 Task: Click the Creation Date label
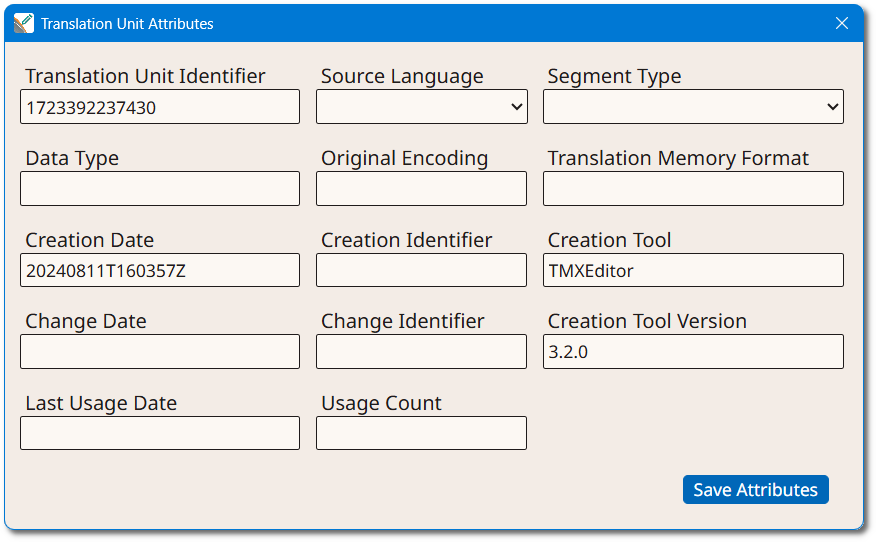(89, 240)
